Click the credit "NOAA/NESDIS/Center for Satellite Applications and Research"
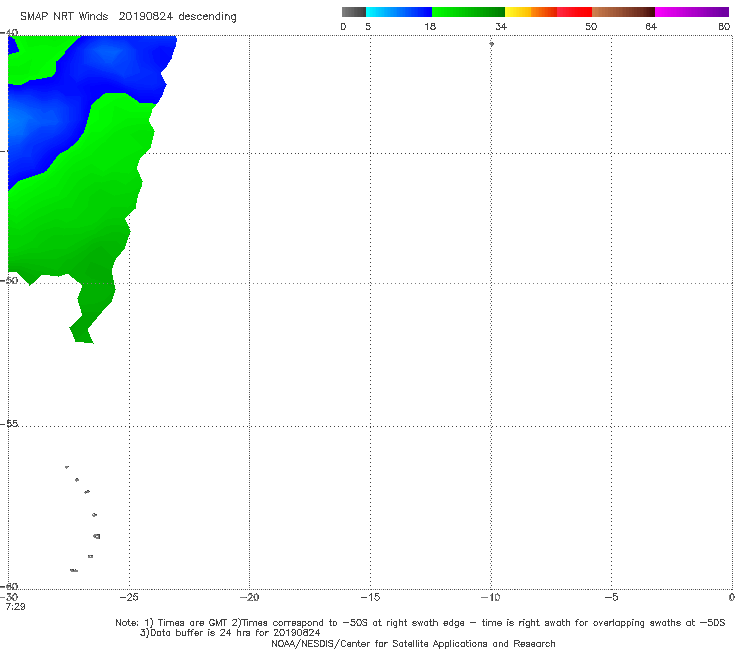The width and height of the screenshot is (740, 650). tap(413, 644)
